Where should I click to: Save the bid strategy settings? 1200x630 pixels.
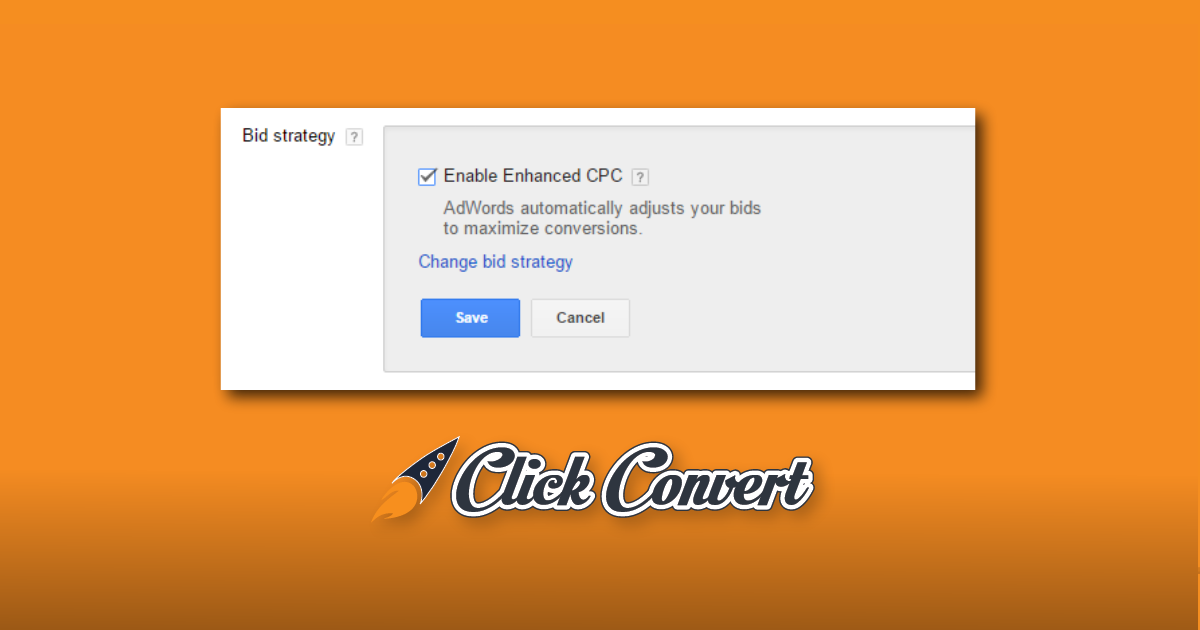[x=470, y=318]
